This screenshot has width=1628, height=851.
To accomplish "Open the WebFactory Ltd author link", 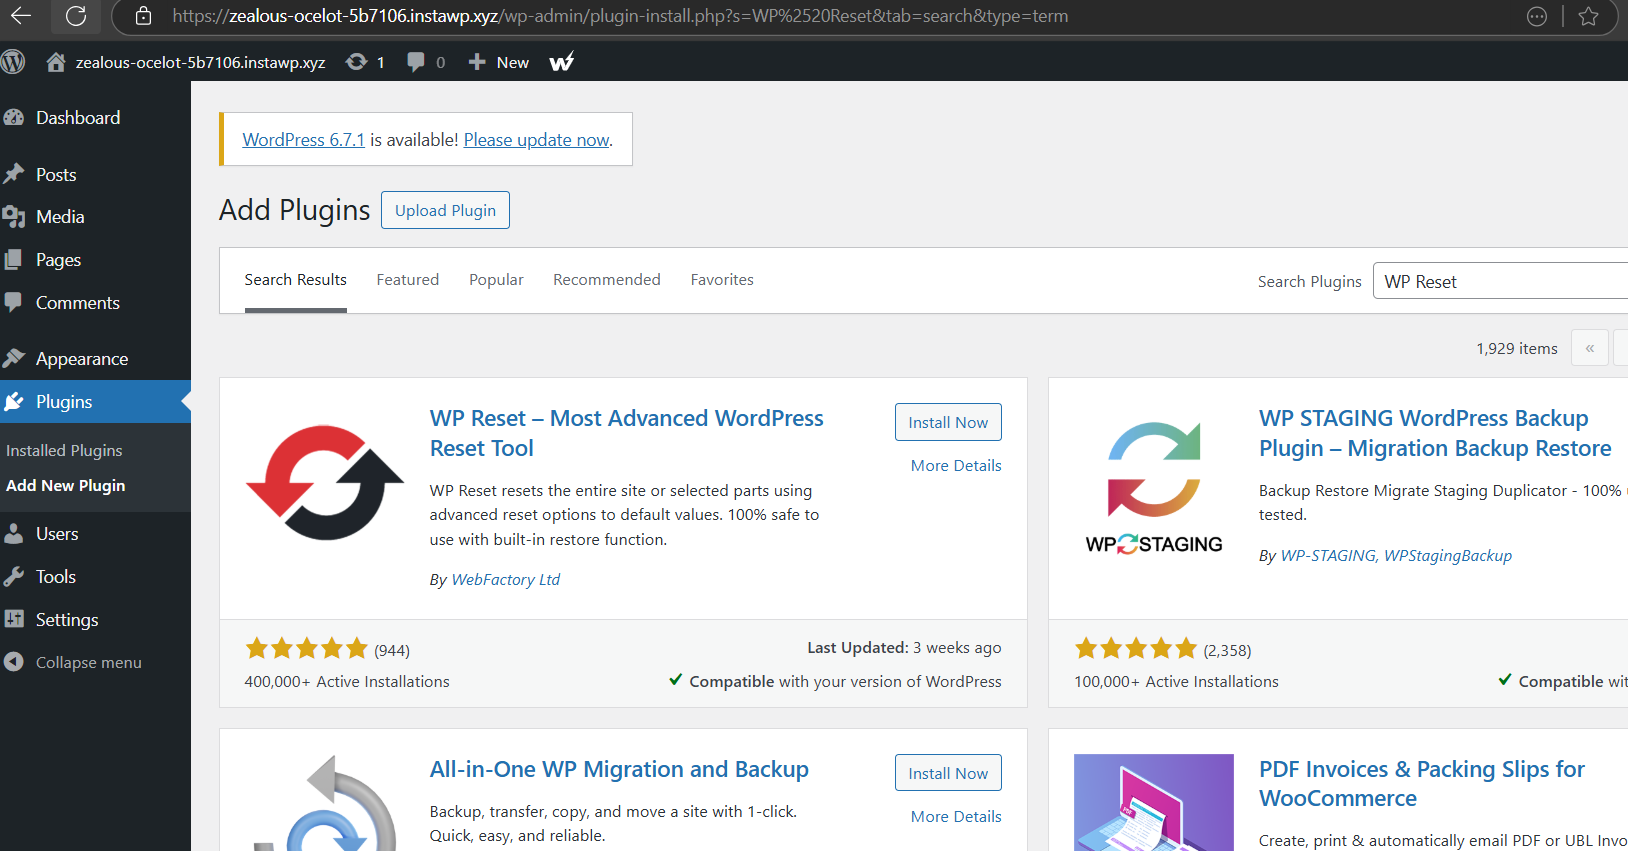I will [506, 580].
